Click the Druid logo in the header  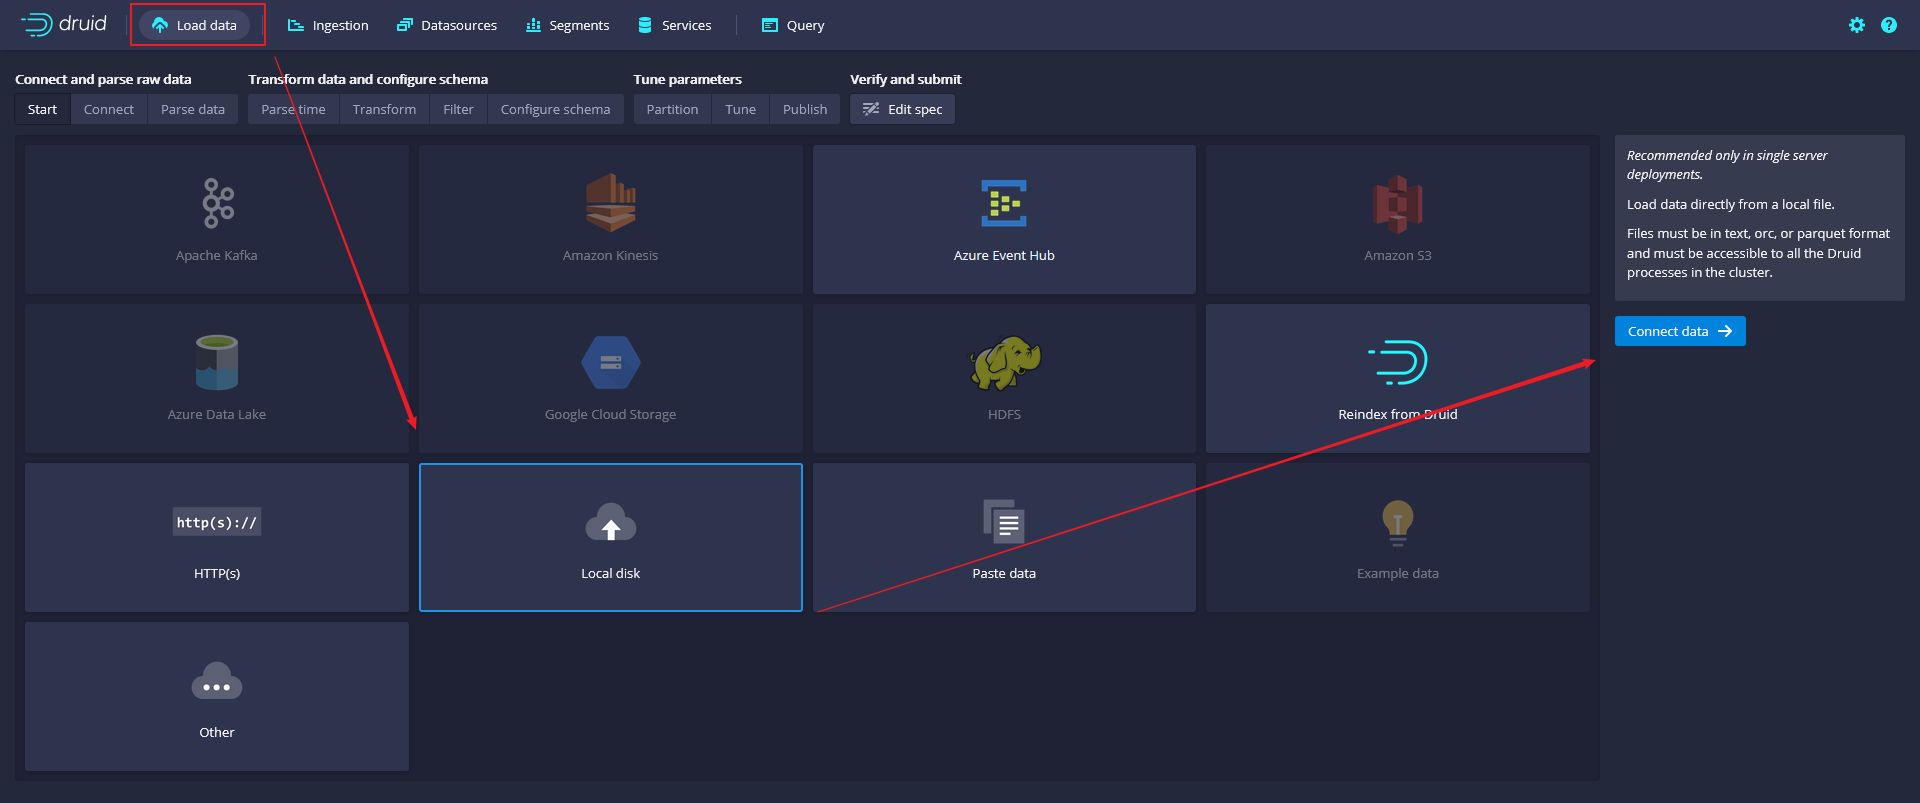coord(64,24)
